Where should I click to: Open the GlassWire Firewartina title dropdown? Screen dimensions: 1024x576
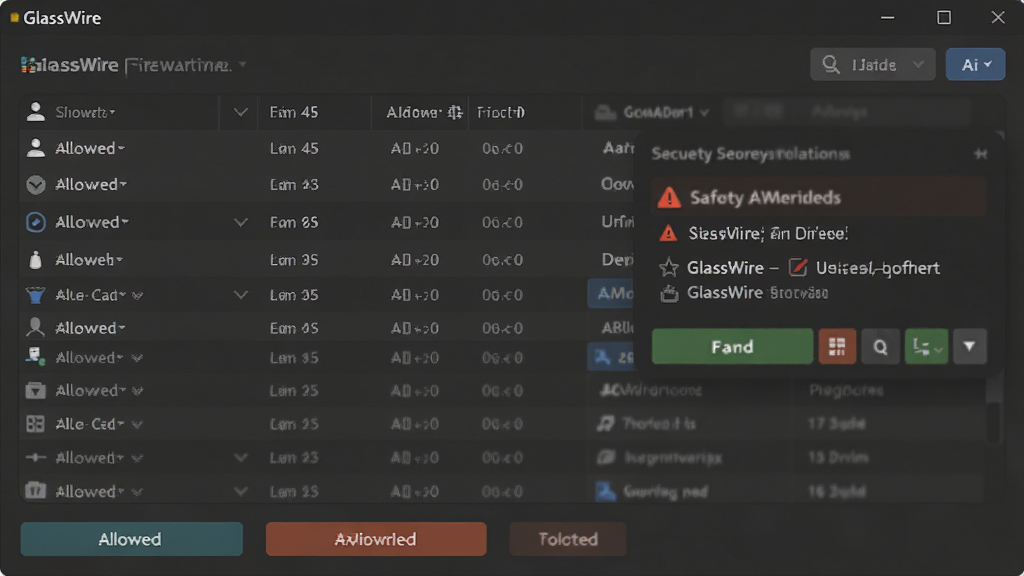tap(242, 64)
